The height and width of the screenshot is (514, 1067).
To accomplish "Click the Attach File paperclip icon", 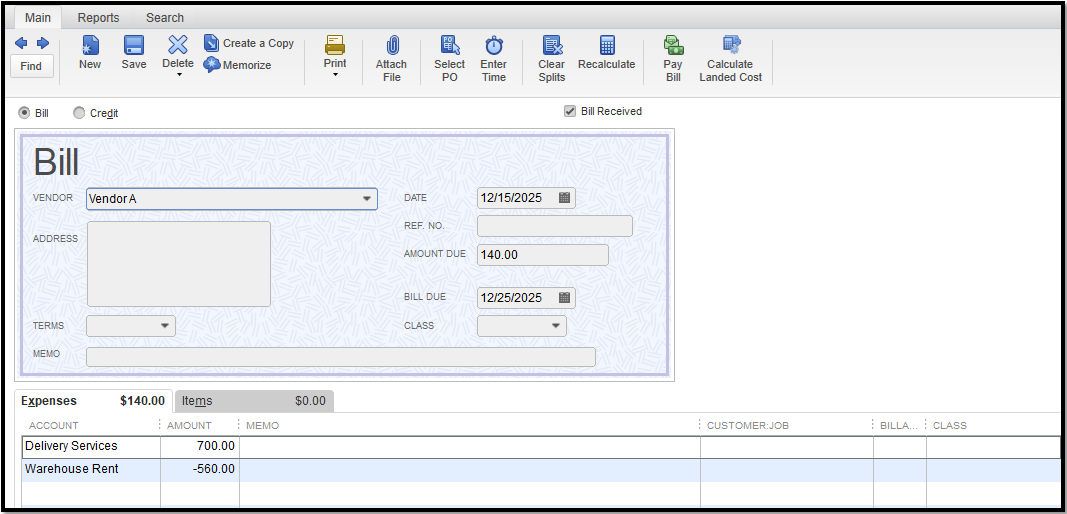I will point(391,46).
